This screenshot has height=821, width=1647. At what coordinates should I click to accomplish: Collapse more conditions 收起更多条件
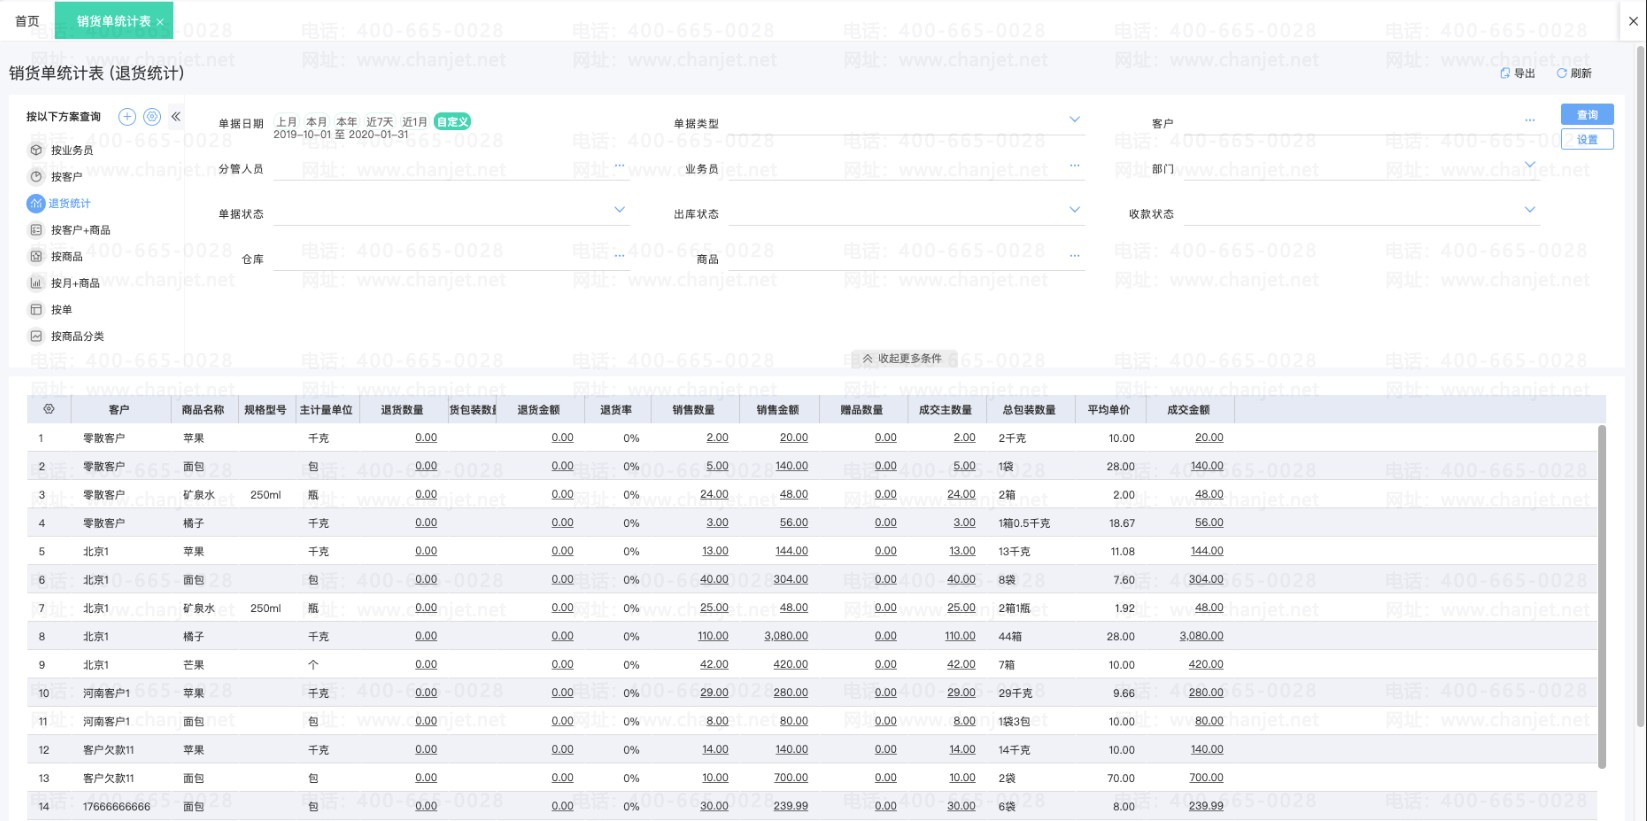click(903, 358)
